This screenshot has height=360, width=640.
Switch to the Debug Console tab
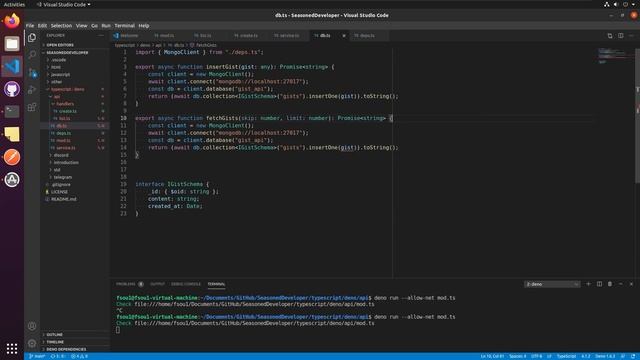pos(186,284)
